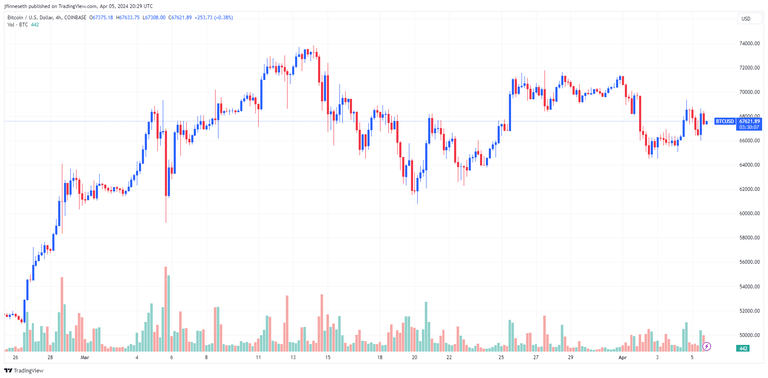Click the +253.73 (+0.38%) change value

point(216,18)
